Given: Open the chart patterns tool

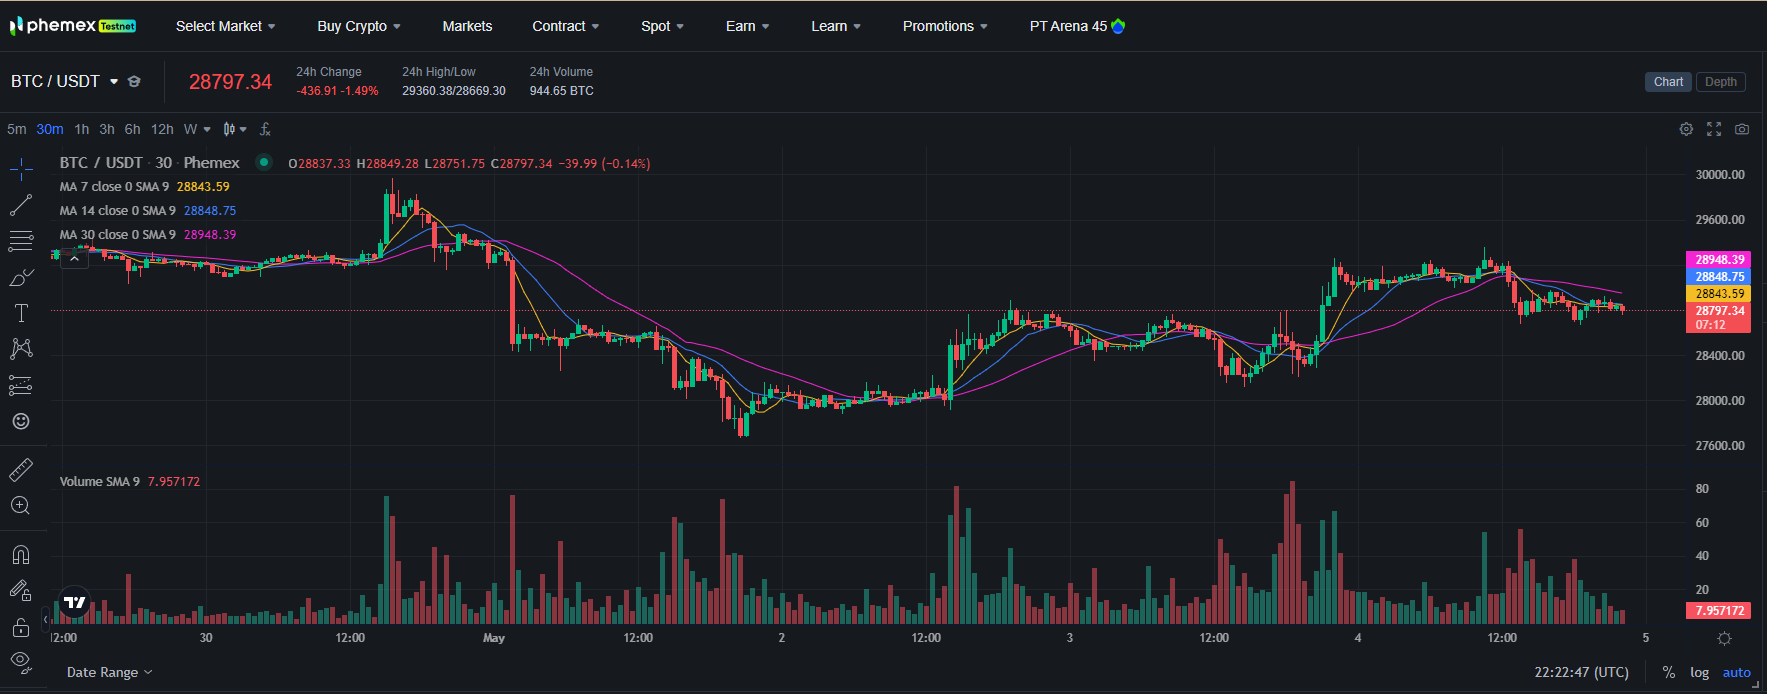Looking at the screenshot, I should point(21,349).
